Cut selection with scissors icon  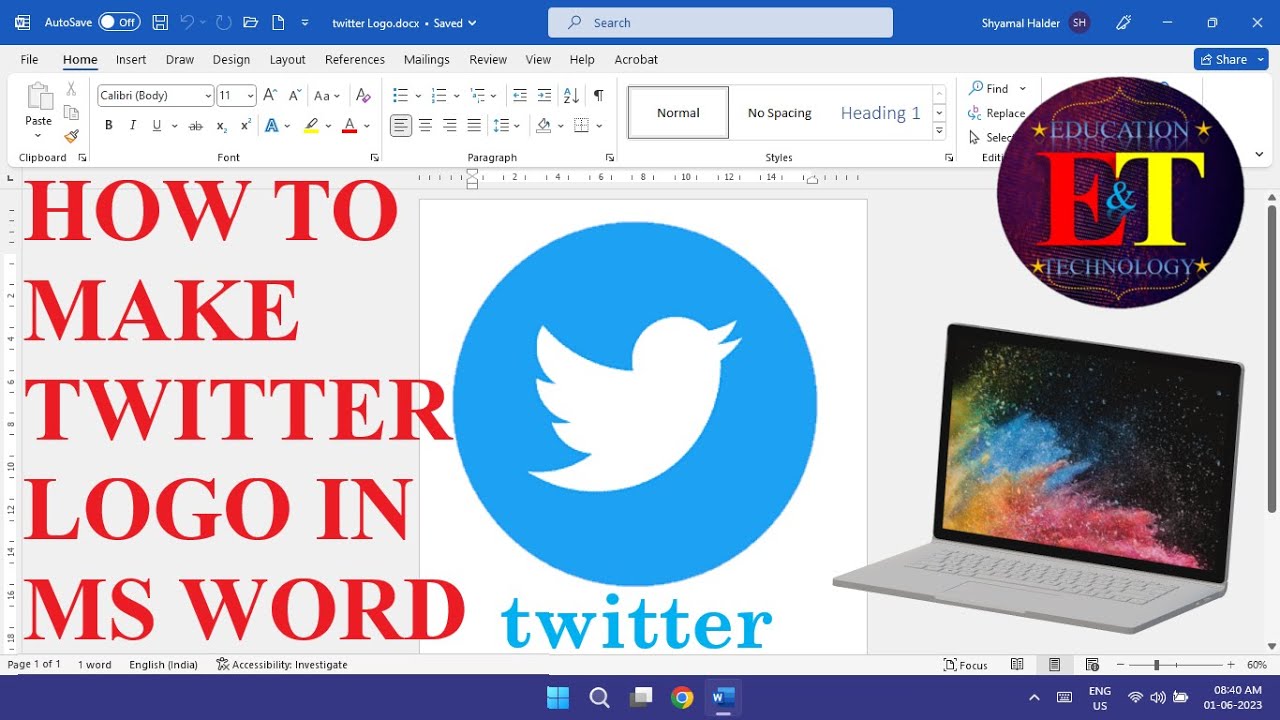71,89
